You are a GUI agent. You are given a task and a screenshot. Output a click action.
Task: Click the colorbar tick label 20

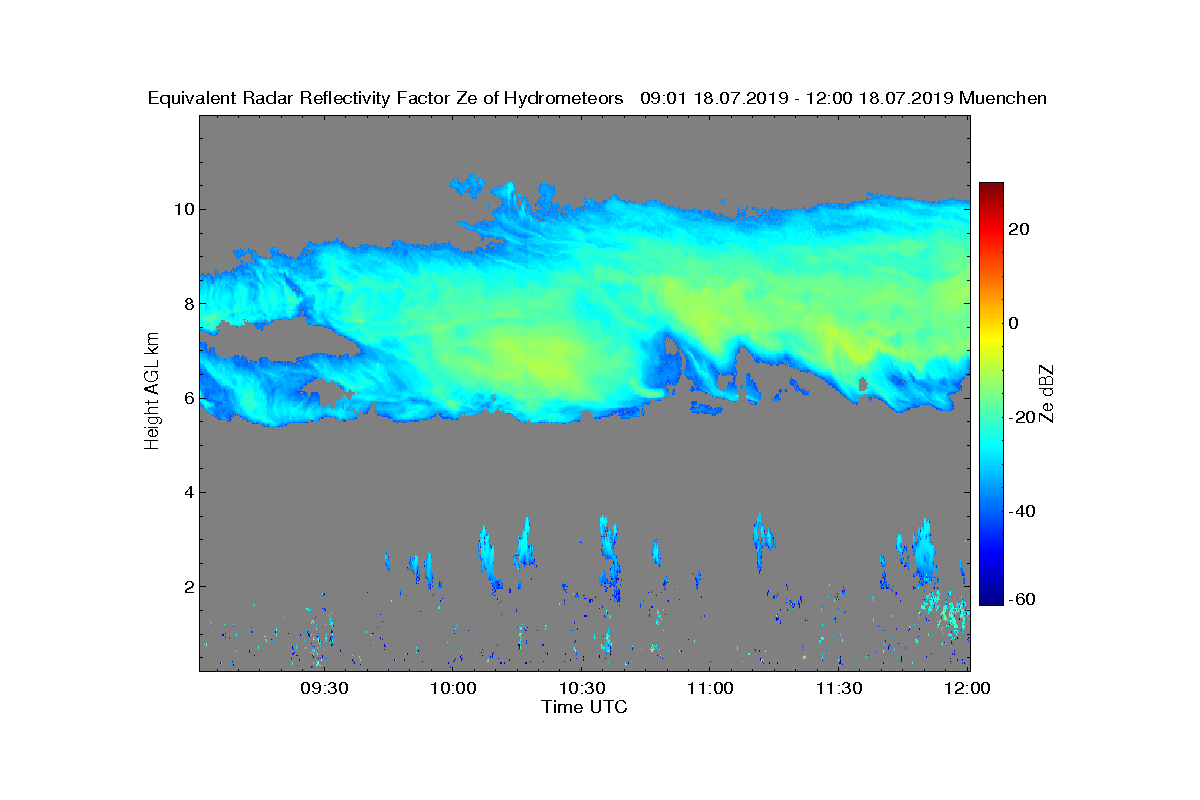pyautogui.click(x=1021, y=229)
